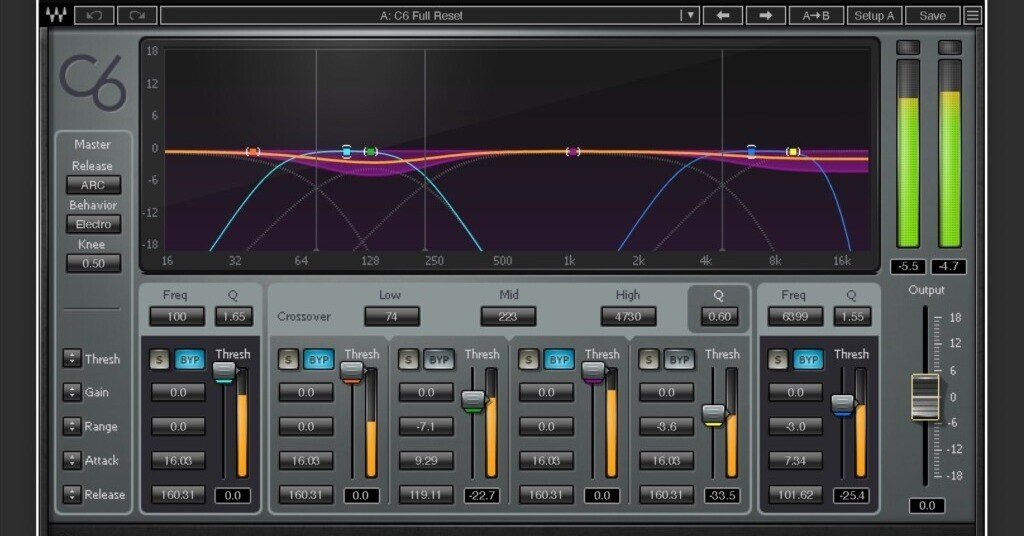This screenshot has width=1024, height=536.
Task: Bypass the left floating band at 100 Hz
Action: (x=189, y=359)
